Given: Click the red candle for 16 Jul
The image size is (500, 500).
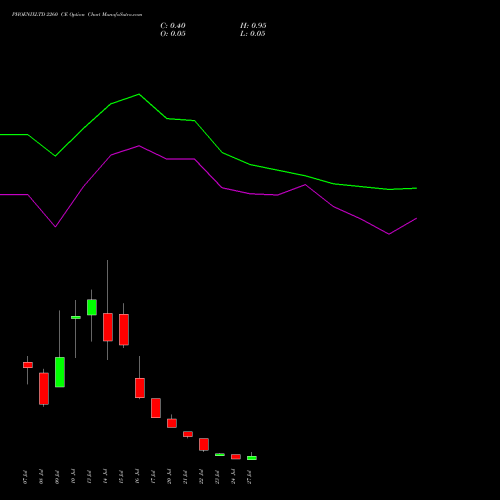Looking at the screenshot, I should click(140, 388).
